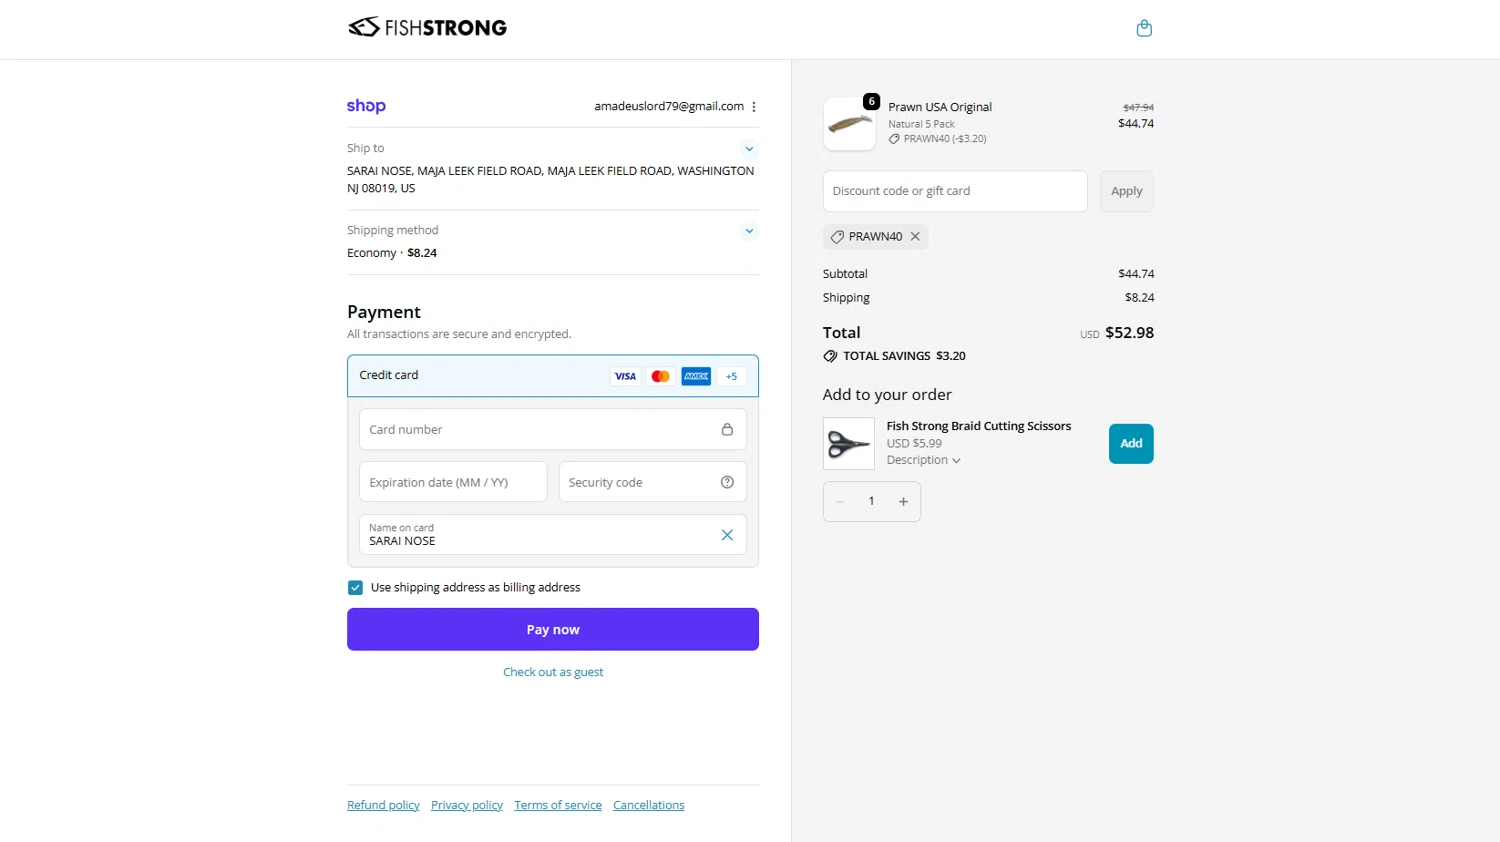Click the Fishstrong logo

click(427, 28)
